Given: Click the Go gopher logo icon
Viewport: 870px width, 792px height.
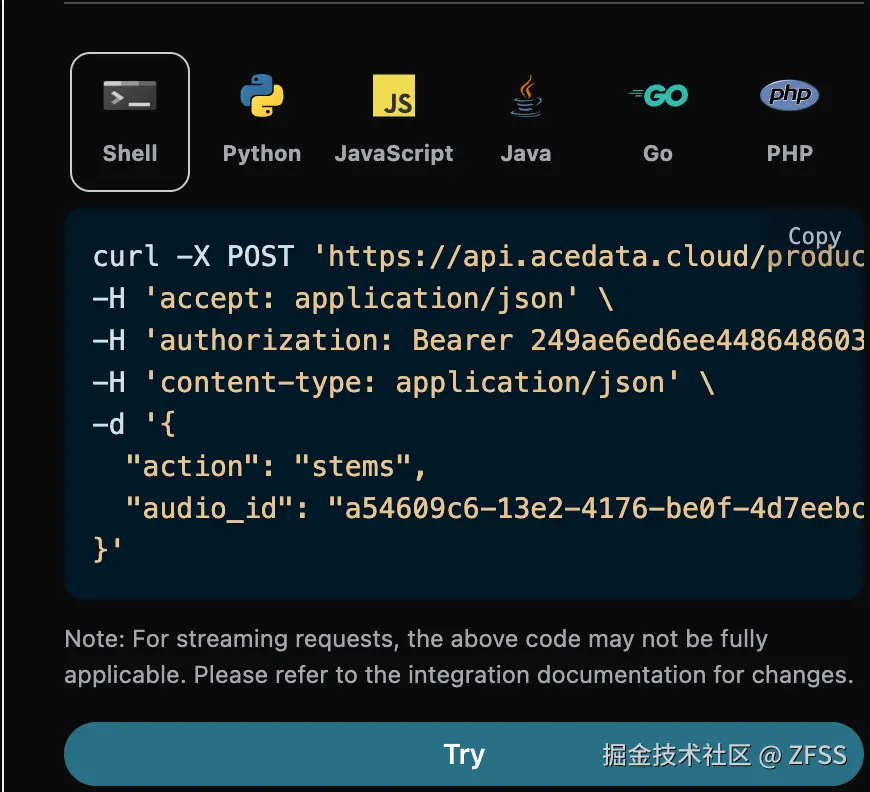Looking at the screenshot, I should [658, 95].
